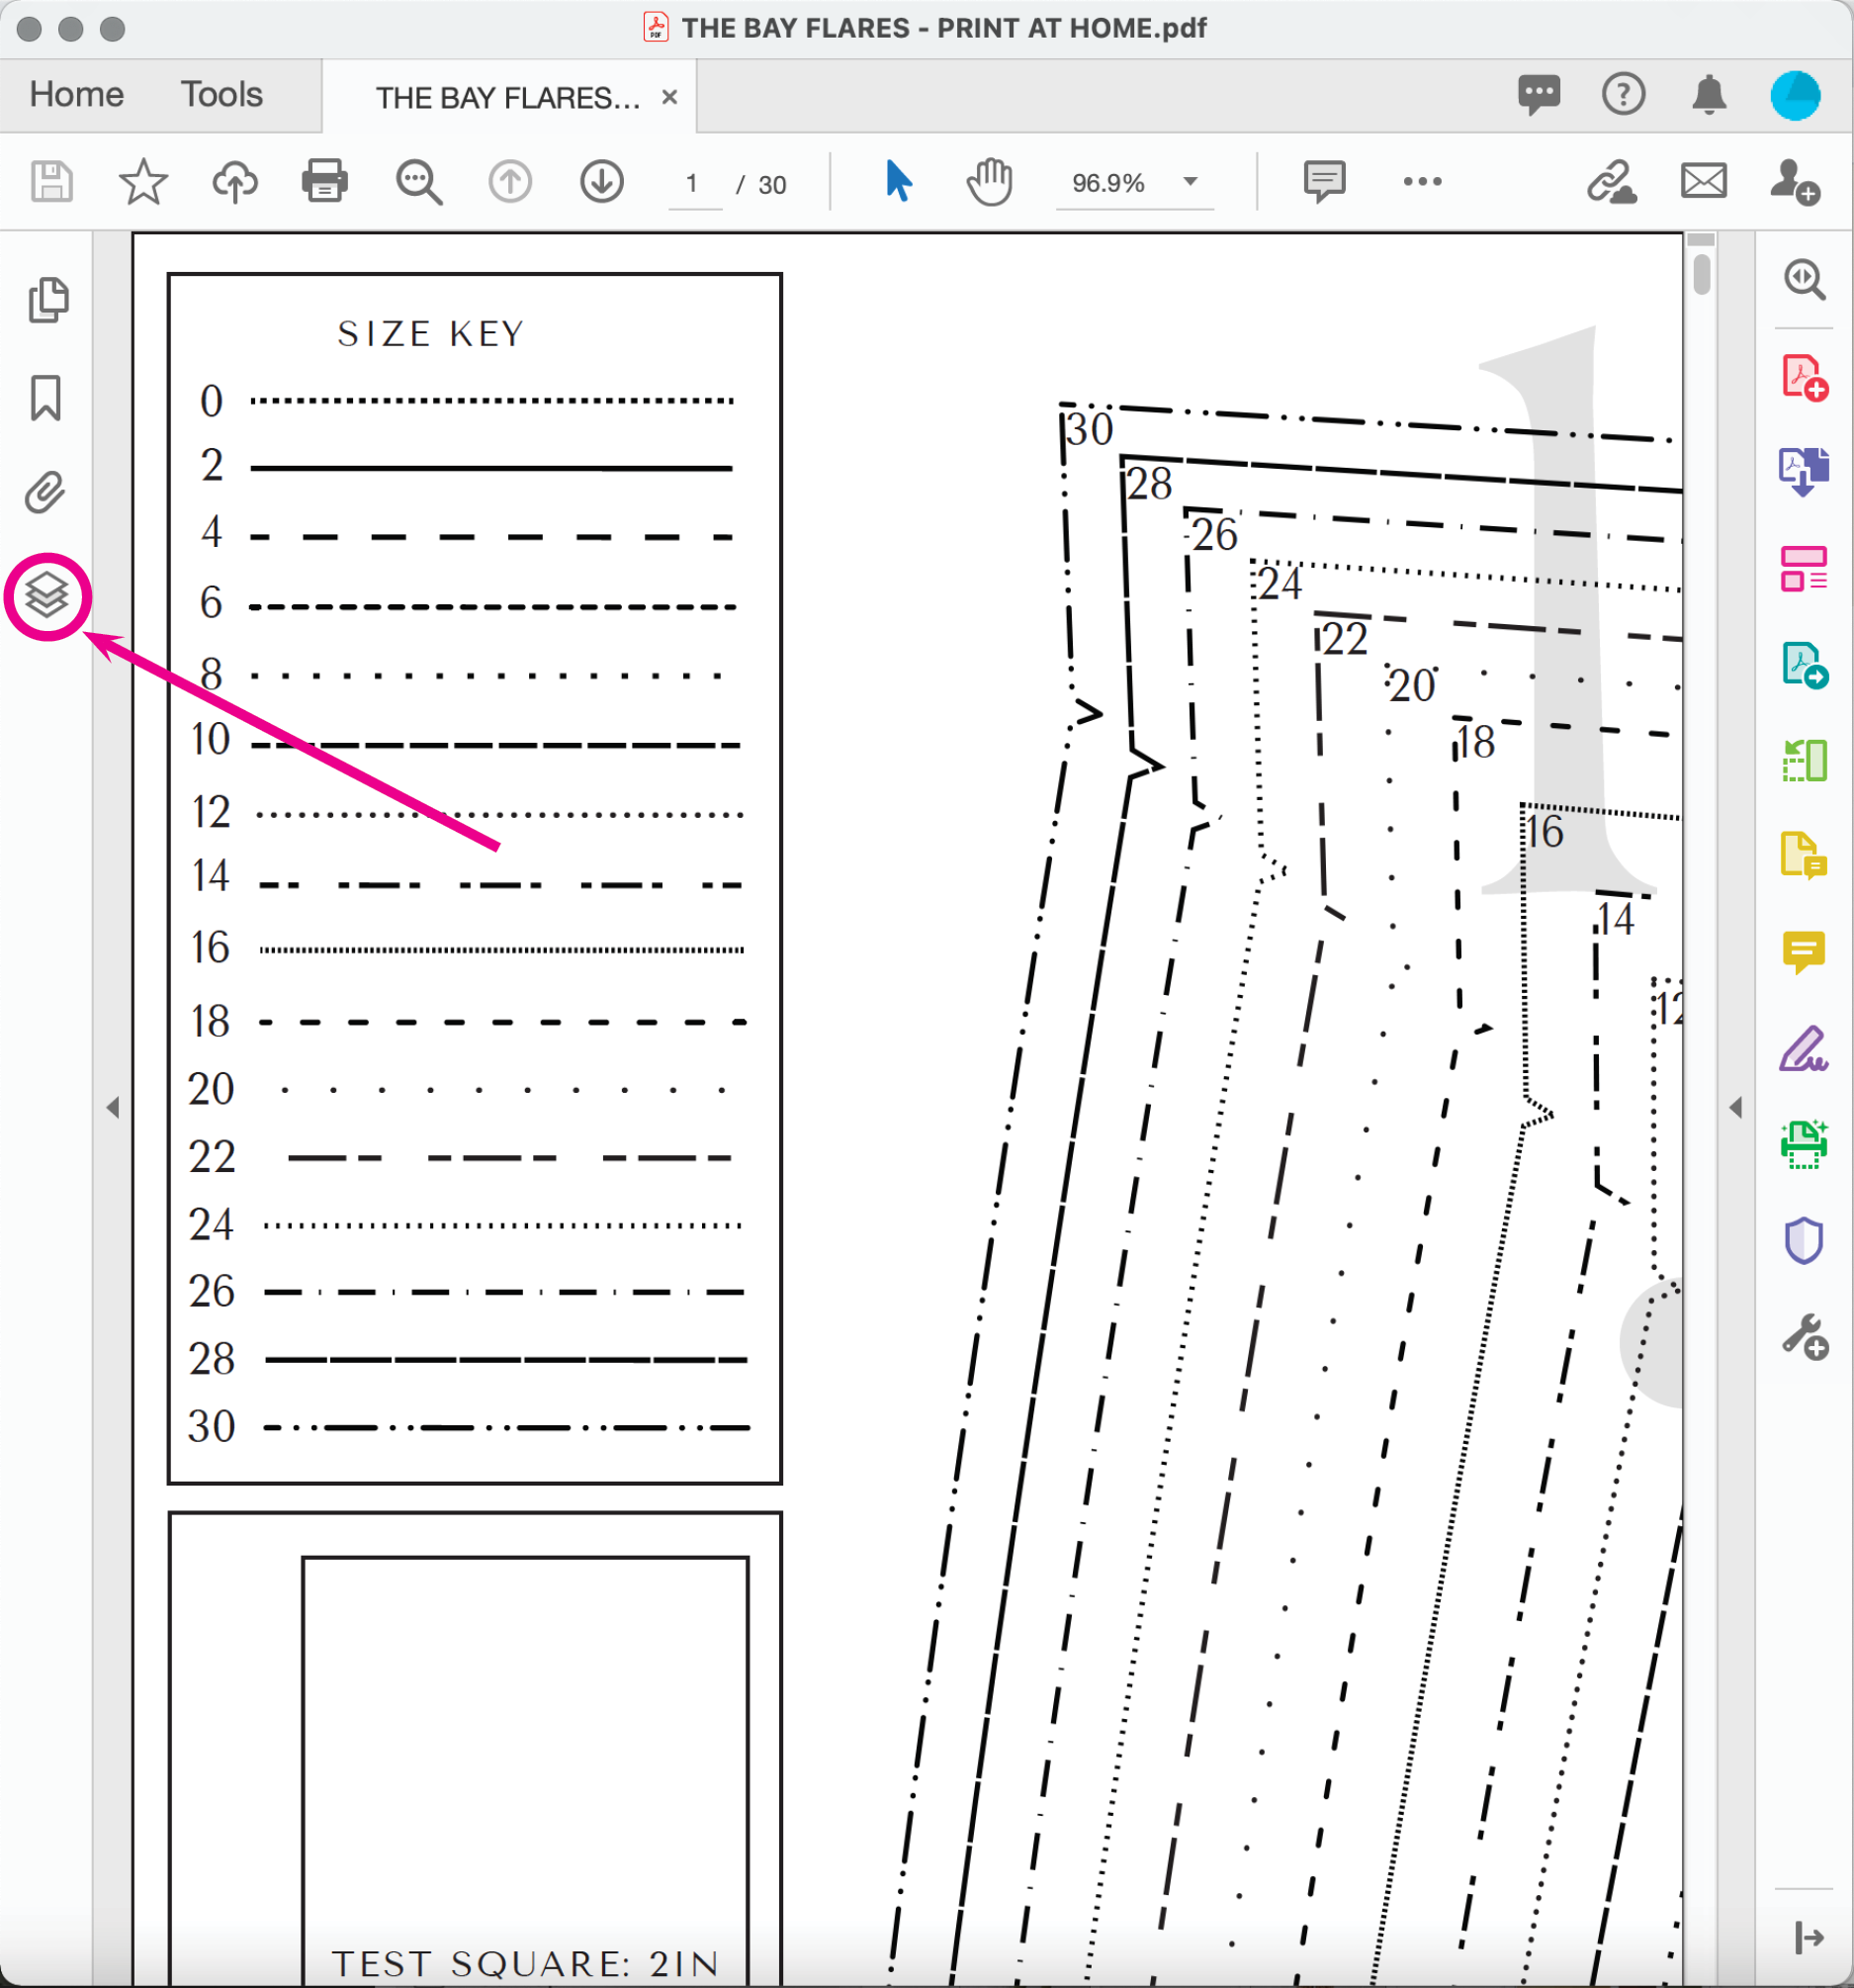Open Scan & OCR tool
This screenshot has width=1854, height=1988.
pyautogui.click(x=1804, y=1145)
